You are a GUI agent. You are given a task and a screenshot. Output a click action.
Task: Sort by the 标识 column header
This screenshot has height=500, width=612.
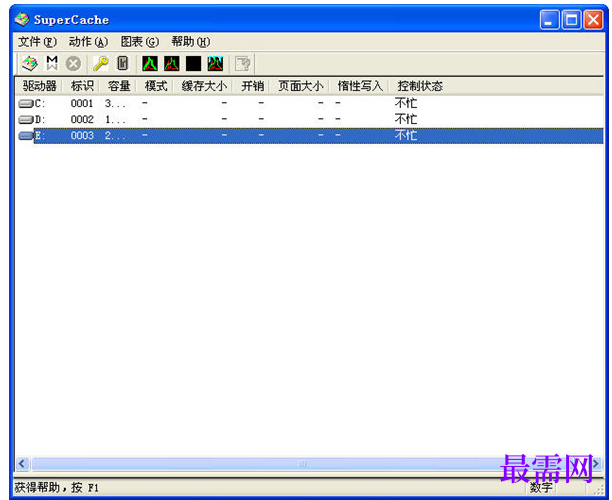pyautogui.click(x=82, y=86)
